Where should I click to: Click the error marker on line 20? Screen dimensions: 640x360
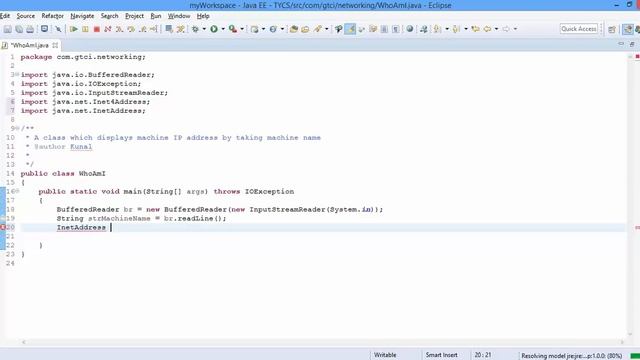coord(2,227)
